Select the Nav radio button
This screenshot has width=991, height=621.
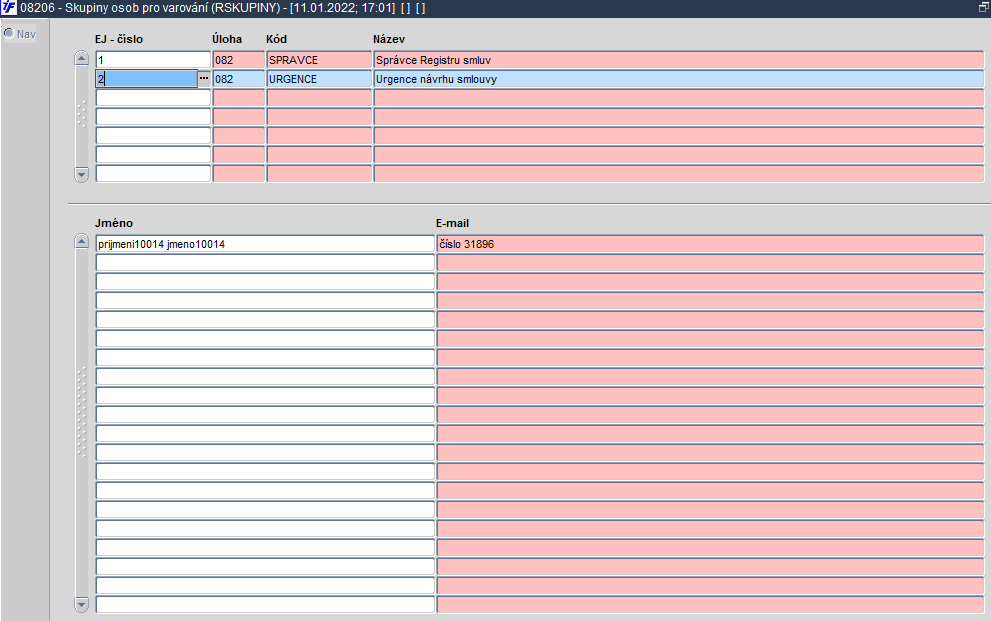point(9,33)
